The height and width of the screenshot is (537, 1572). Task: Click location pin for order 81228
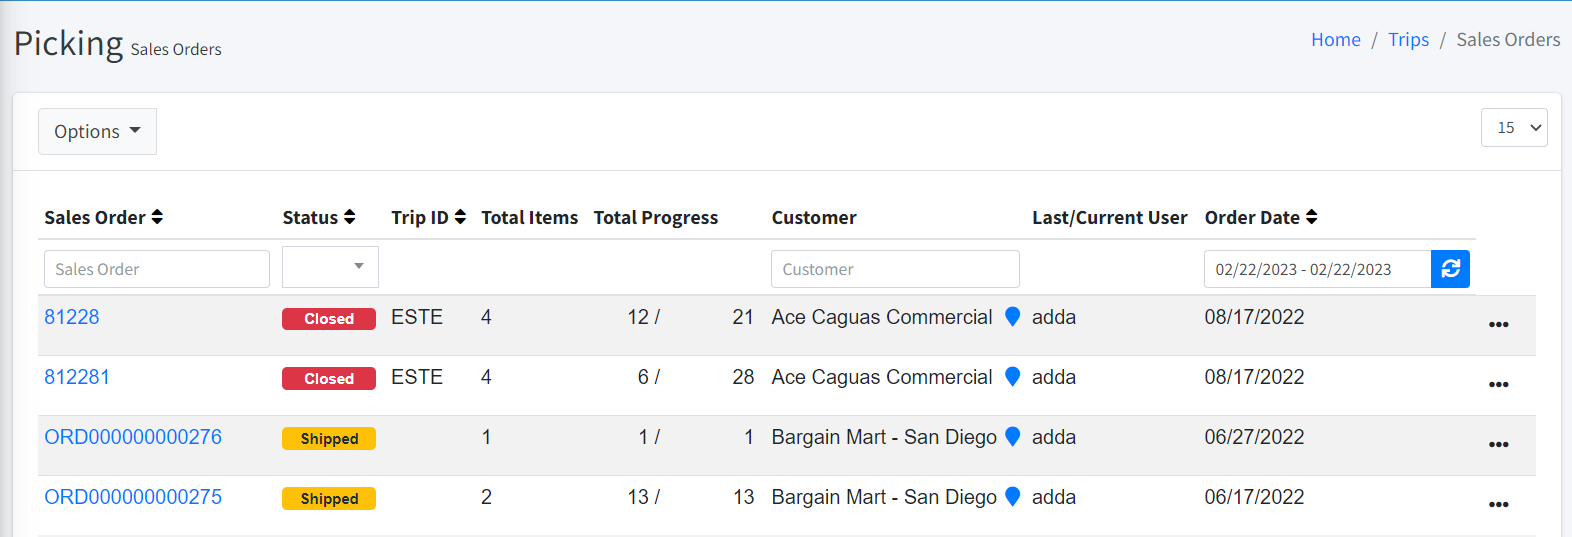(x=1012, y=317)
